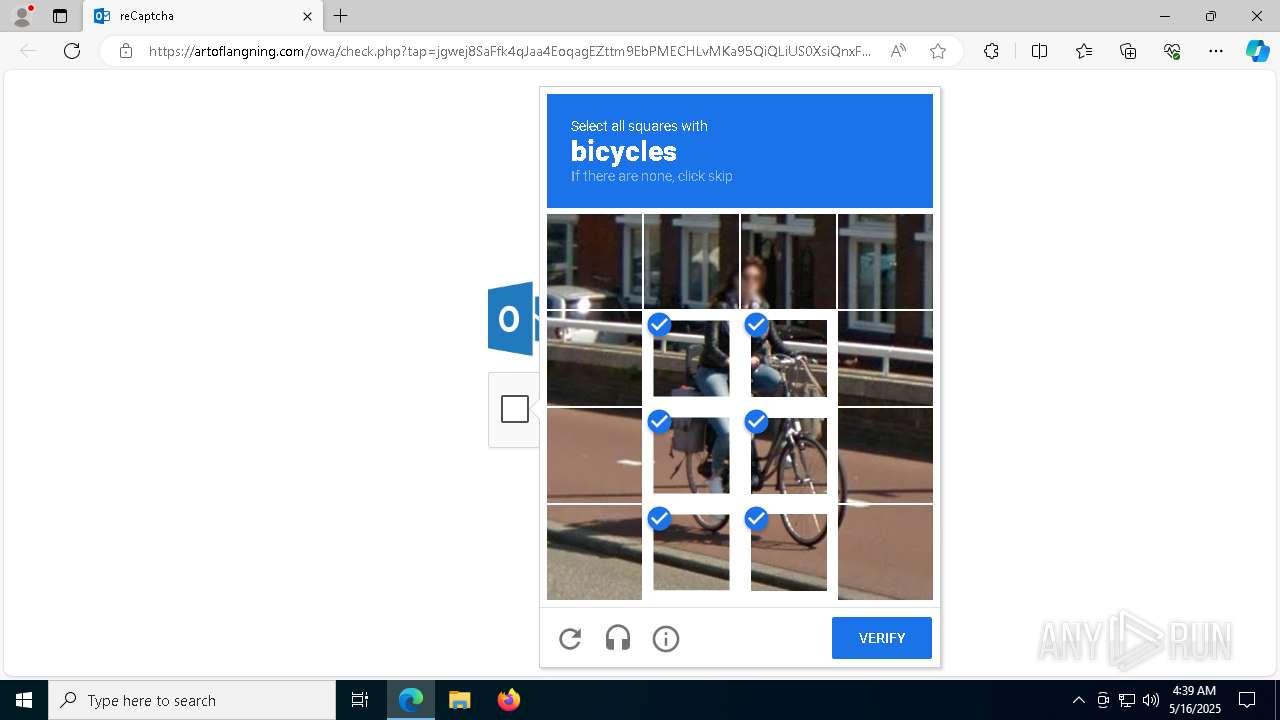This screenshot has height=720, width=1280.
Task: Select the top tile with blurred face
Action: tap(788, 261)
